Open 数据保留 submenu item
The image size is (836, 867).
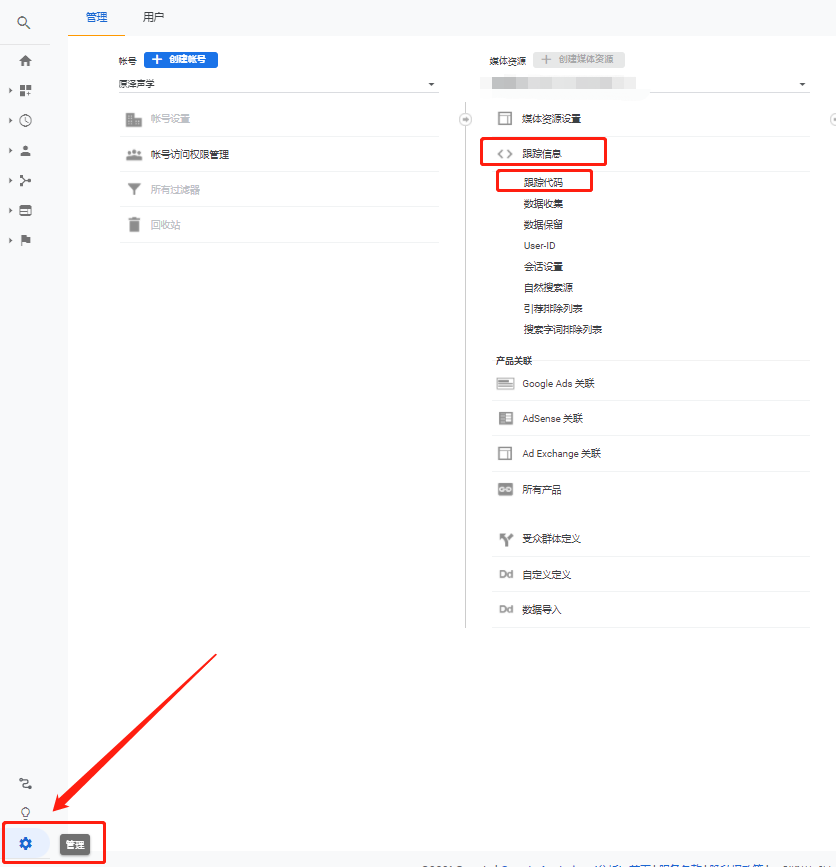pyautogui.click(x=543, y=224)
